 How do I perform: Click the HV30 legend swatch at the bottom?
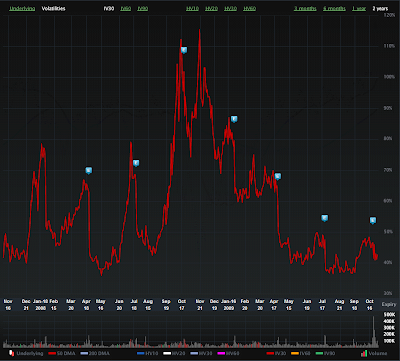(x=193, y=353)
